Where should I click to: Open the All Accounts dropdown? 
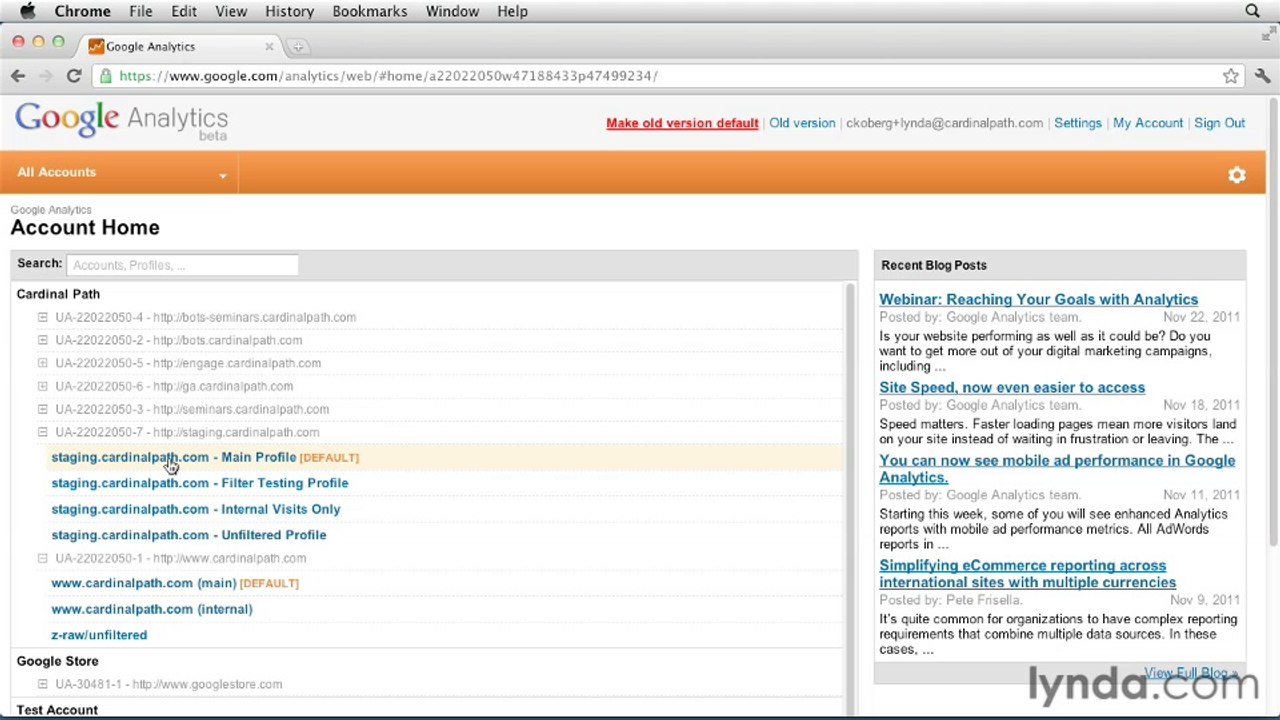pyautogui.click(x=120, y=172)
